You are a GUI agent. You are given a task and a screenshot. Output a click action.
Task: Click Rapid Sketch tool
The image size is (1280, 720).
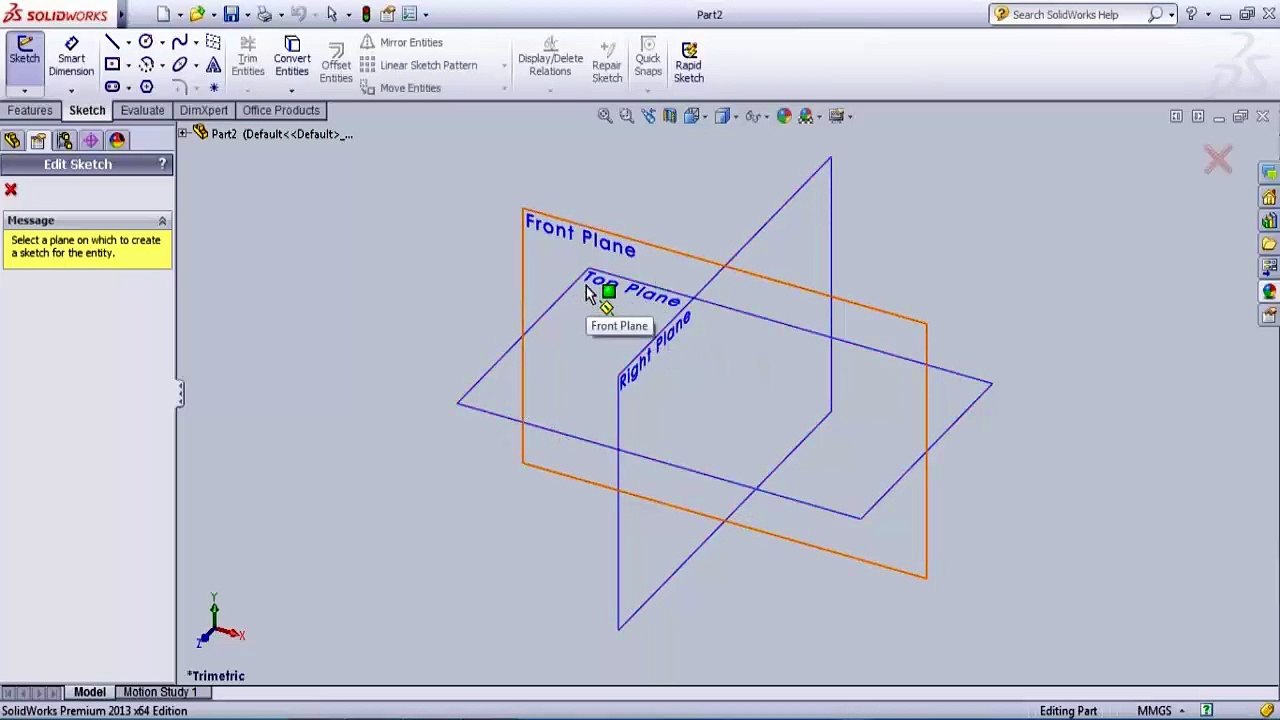688,61
